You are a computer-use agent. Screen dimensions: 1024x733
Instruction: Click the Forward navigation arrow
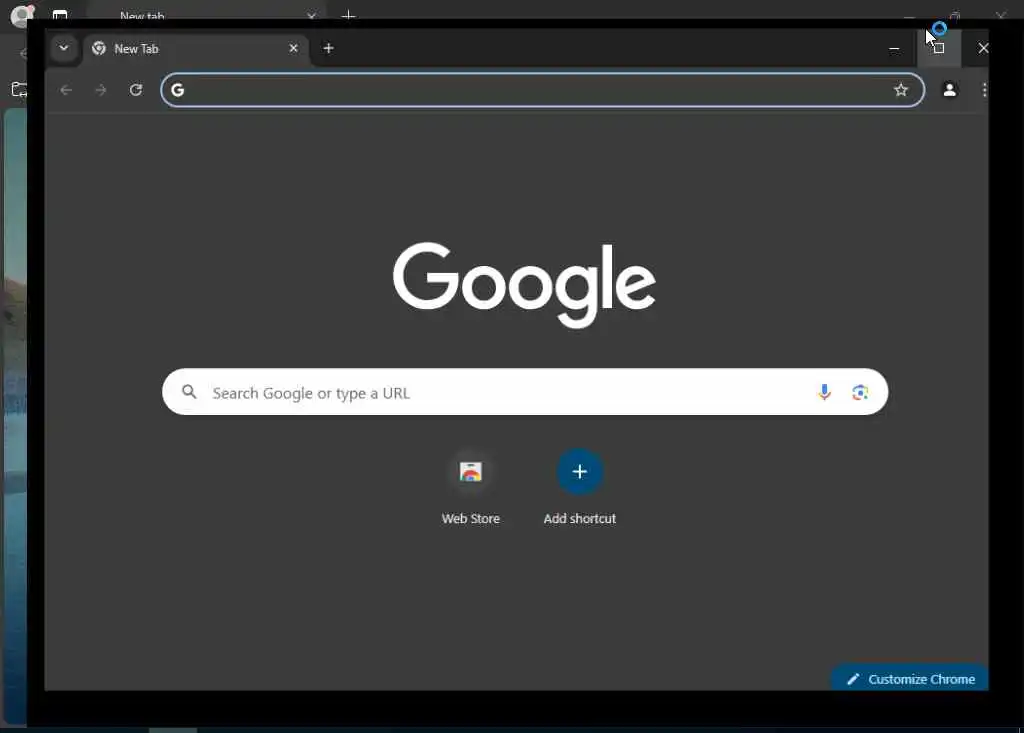101,90
